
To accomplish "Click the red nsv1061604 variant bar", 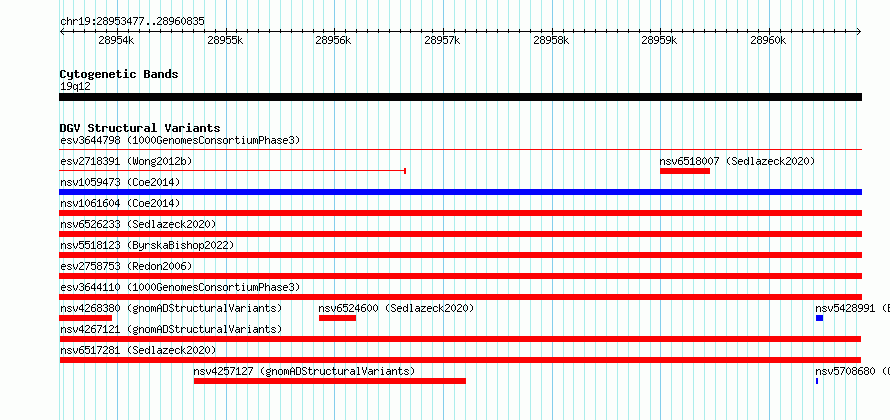I will pyautogui.click(x=460, y=213).
